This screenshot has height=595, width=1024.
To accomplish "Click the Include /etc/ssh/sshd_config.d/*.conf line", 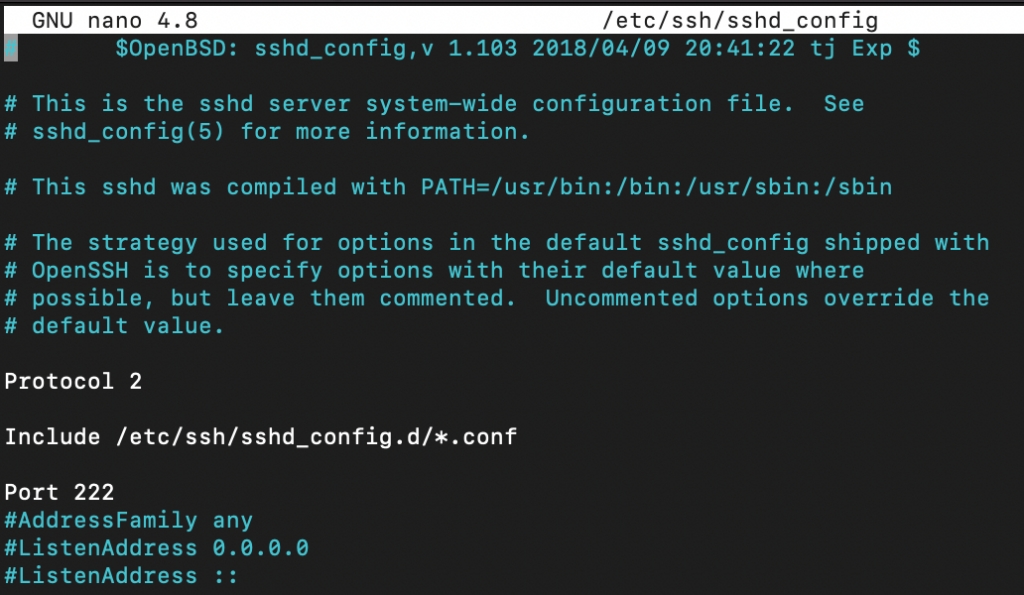I will (260, 437).
